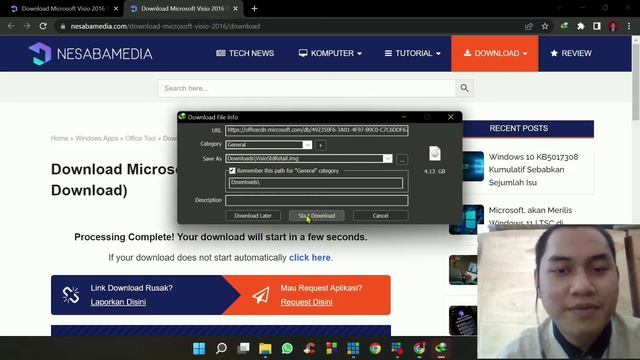Viewport: 640px width, 360px height.
Task: Open the Chrome three-dot menu
Action: (x=629, y=26)
